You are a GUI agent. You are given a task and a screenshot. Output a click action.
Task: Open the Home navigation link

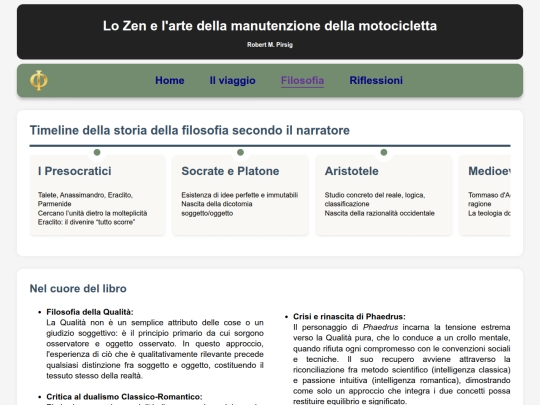(169, 80)
